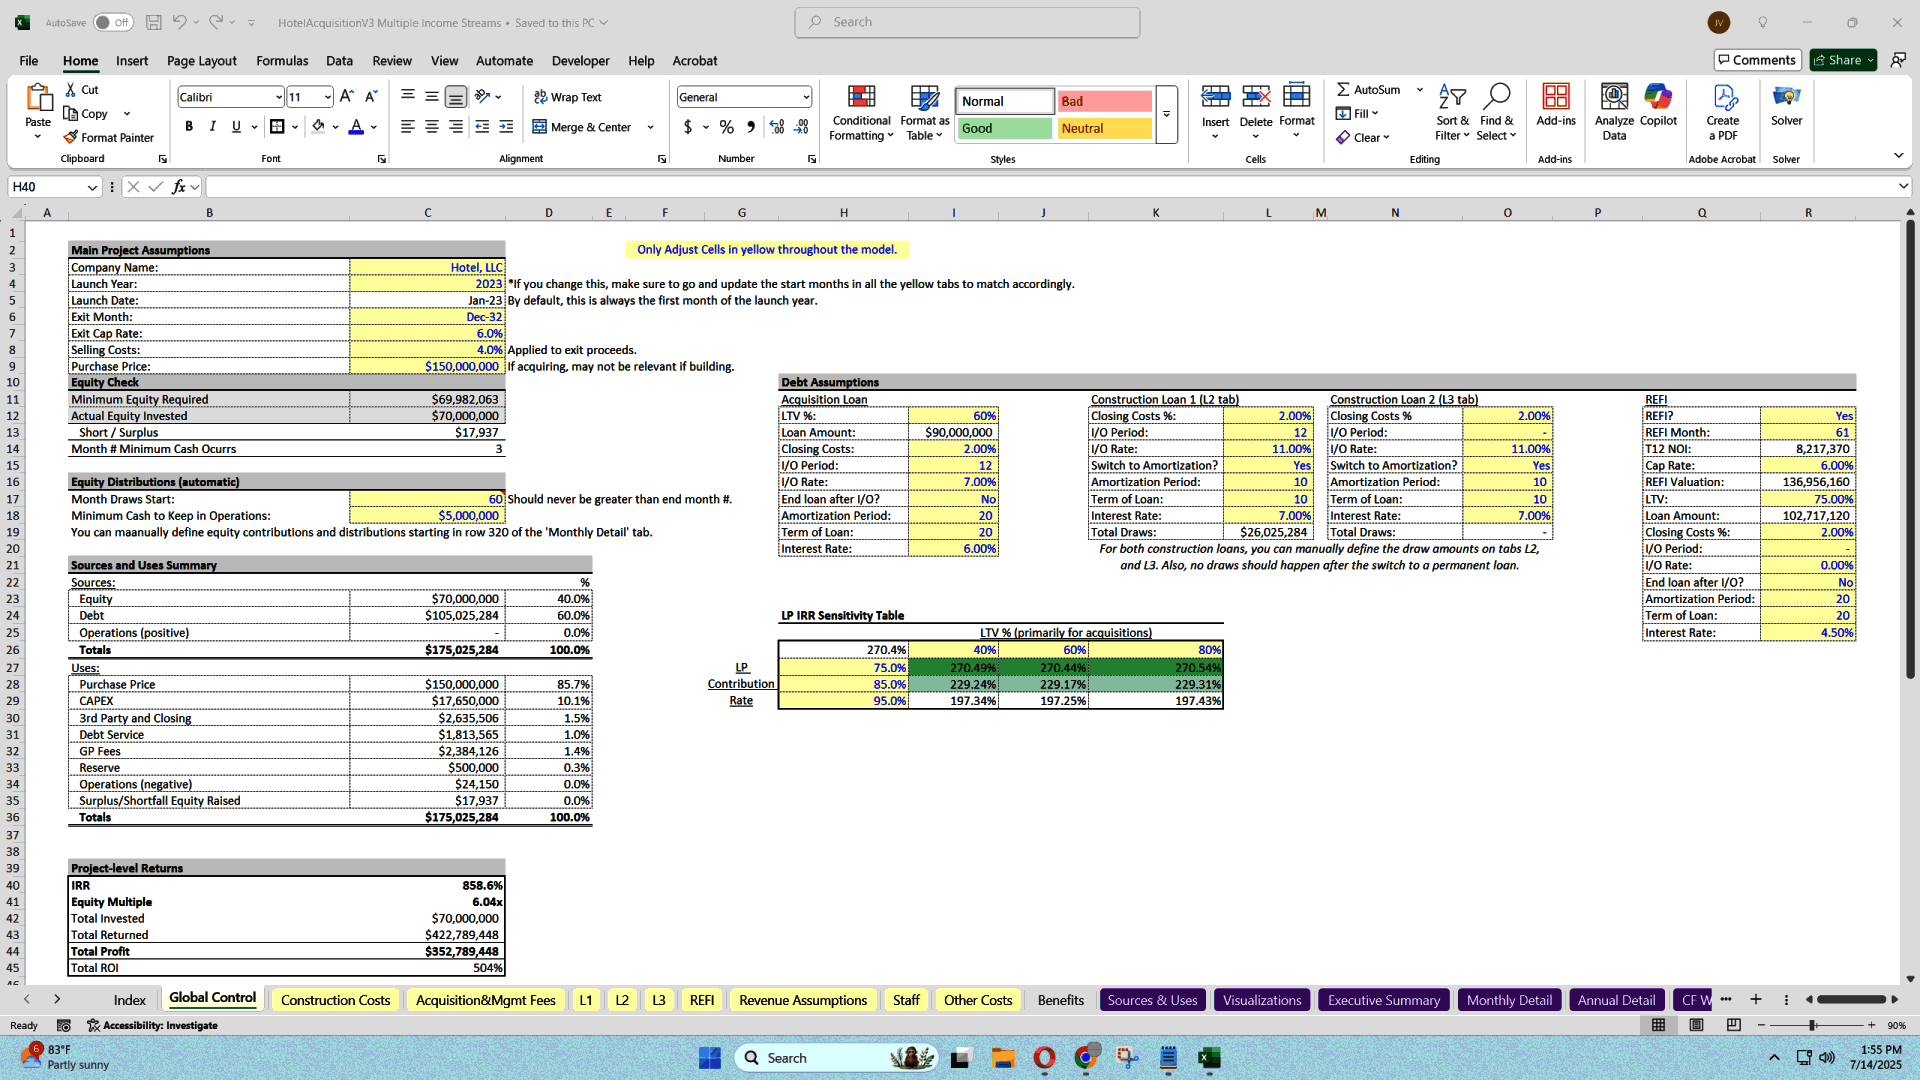Click the Decrease Indent icon
The height and width of the screenshot is (1080, 1920).
pyautogui.click(x=482, y=126)
